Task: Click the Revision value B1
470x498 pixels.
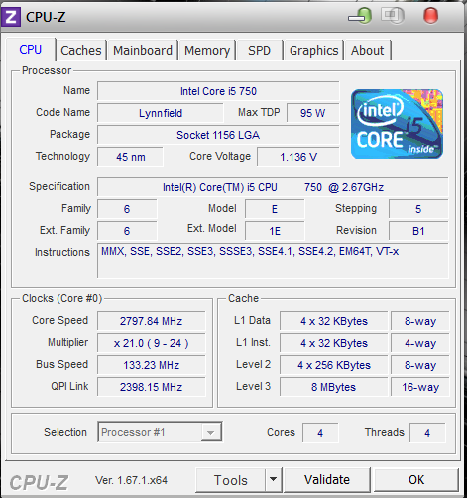Action: 418,231
